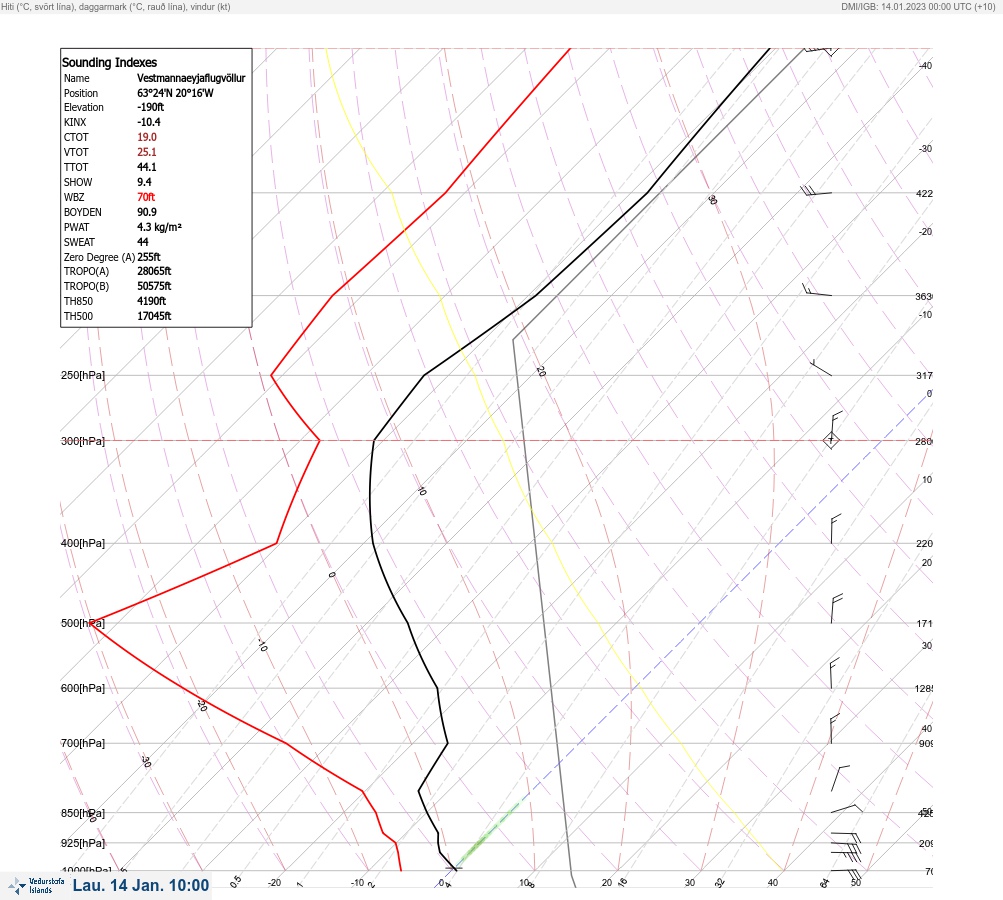Click the 600[hPa] pressure label
This screenshot has height=900, width=1003.
click(83, 688)
